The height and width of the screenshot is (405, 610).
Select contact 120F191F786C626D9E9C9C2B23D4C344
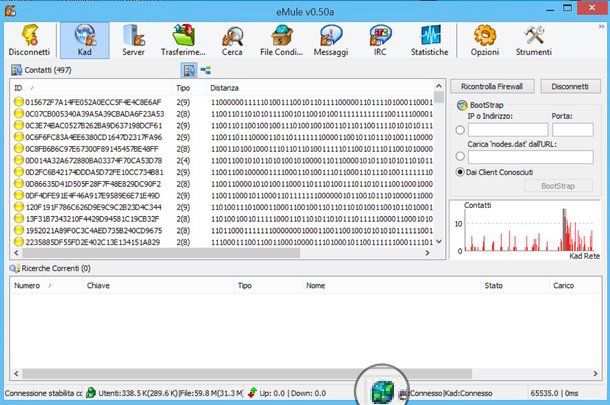click(223, 207)
